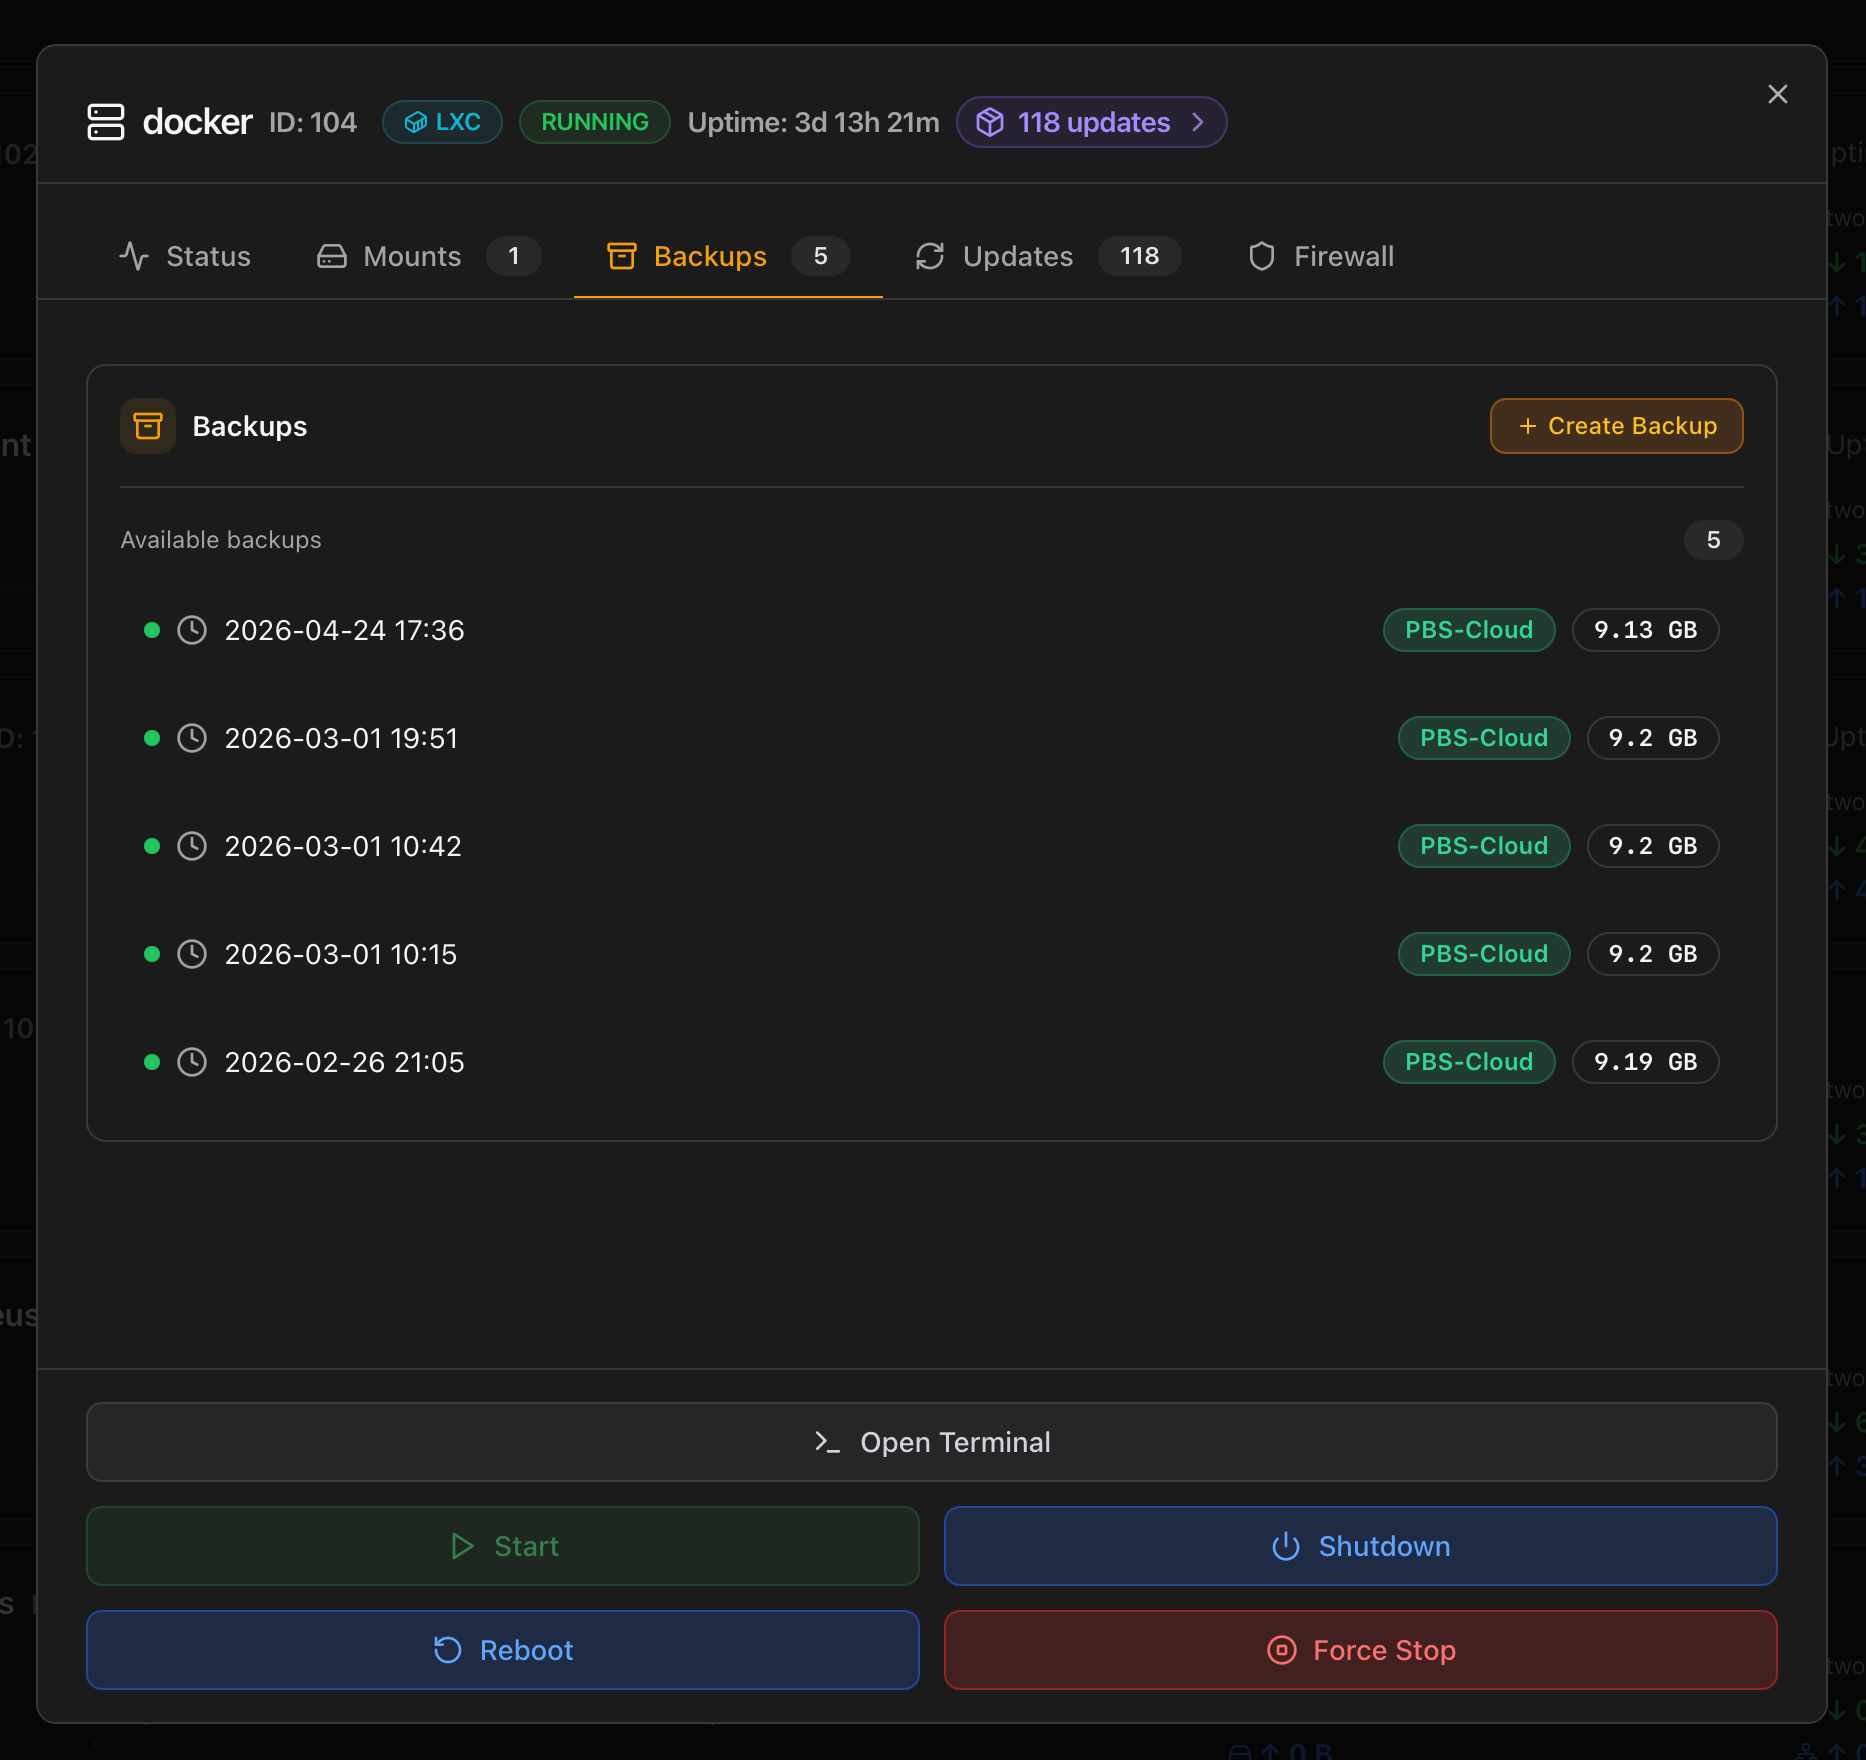Select backup dated 2026-03-01 19:51
The height and width of the screenshot is (1760, 1866).
click(932, 738)
